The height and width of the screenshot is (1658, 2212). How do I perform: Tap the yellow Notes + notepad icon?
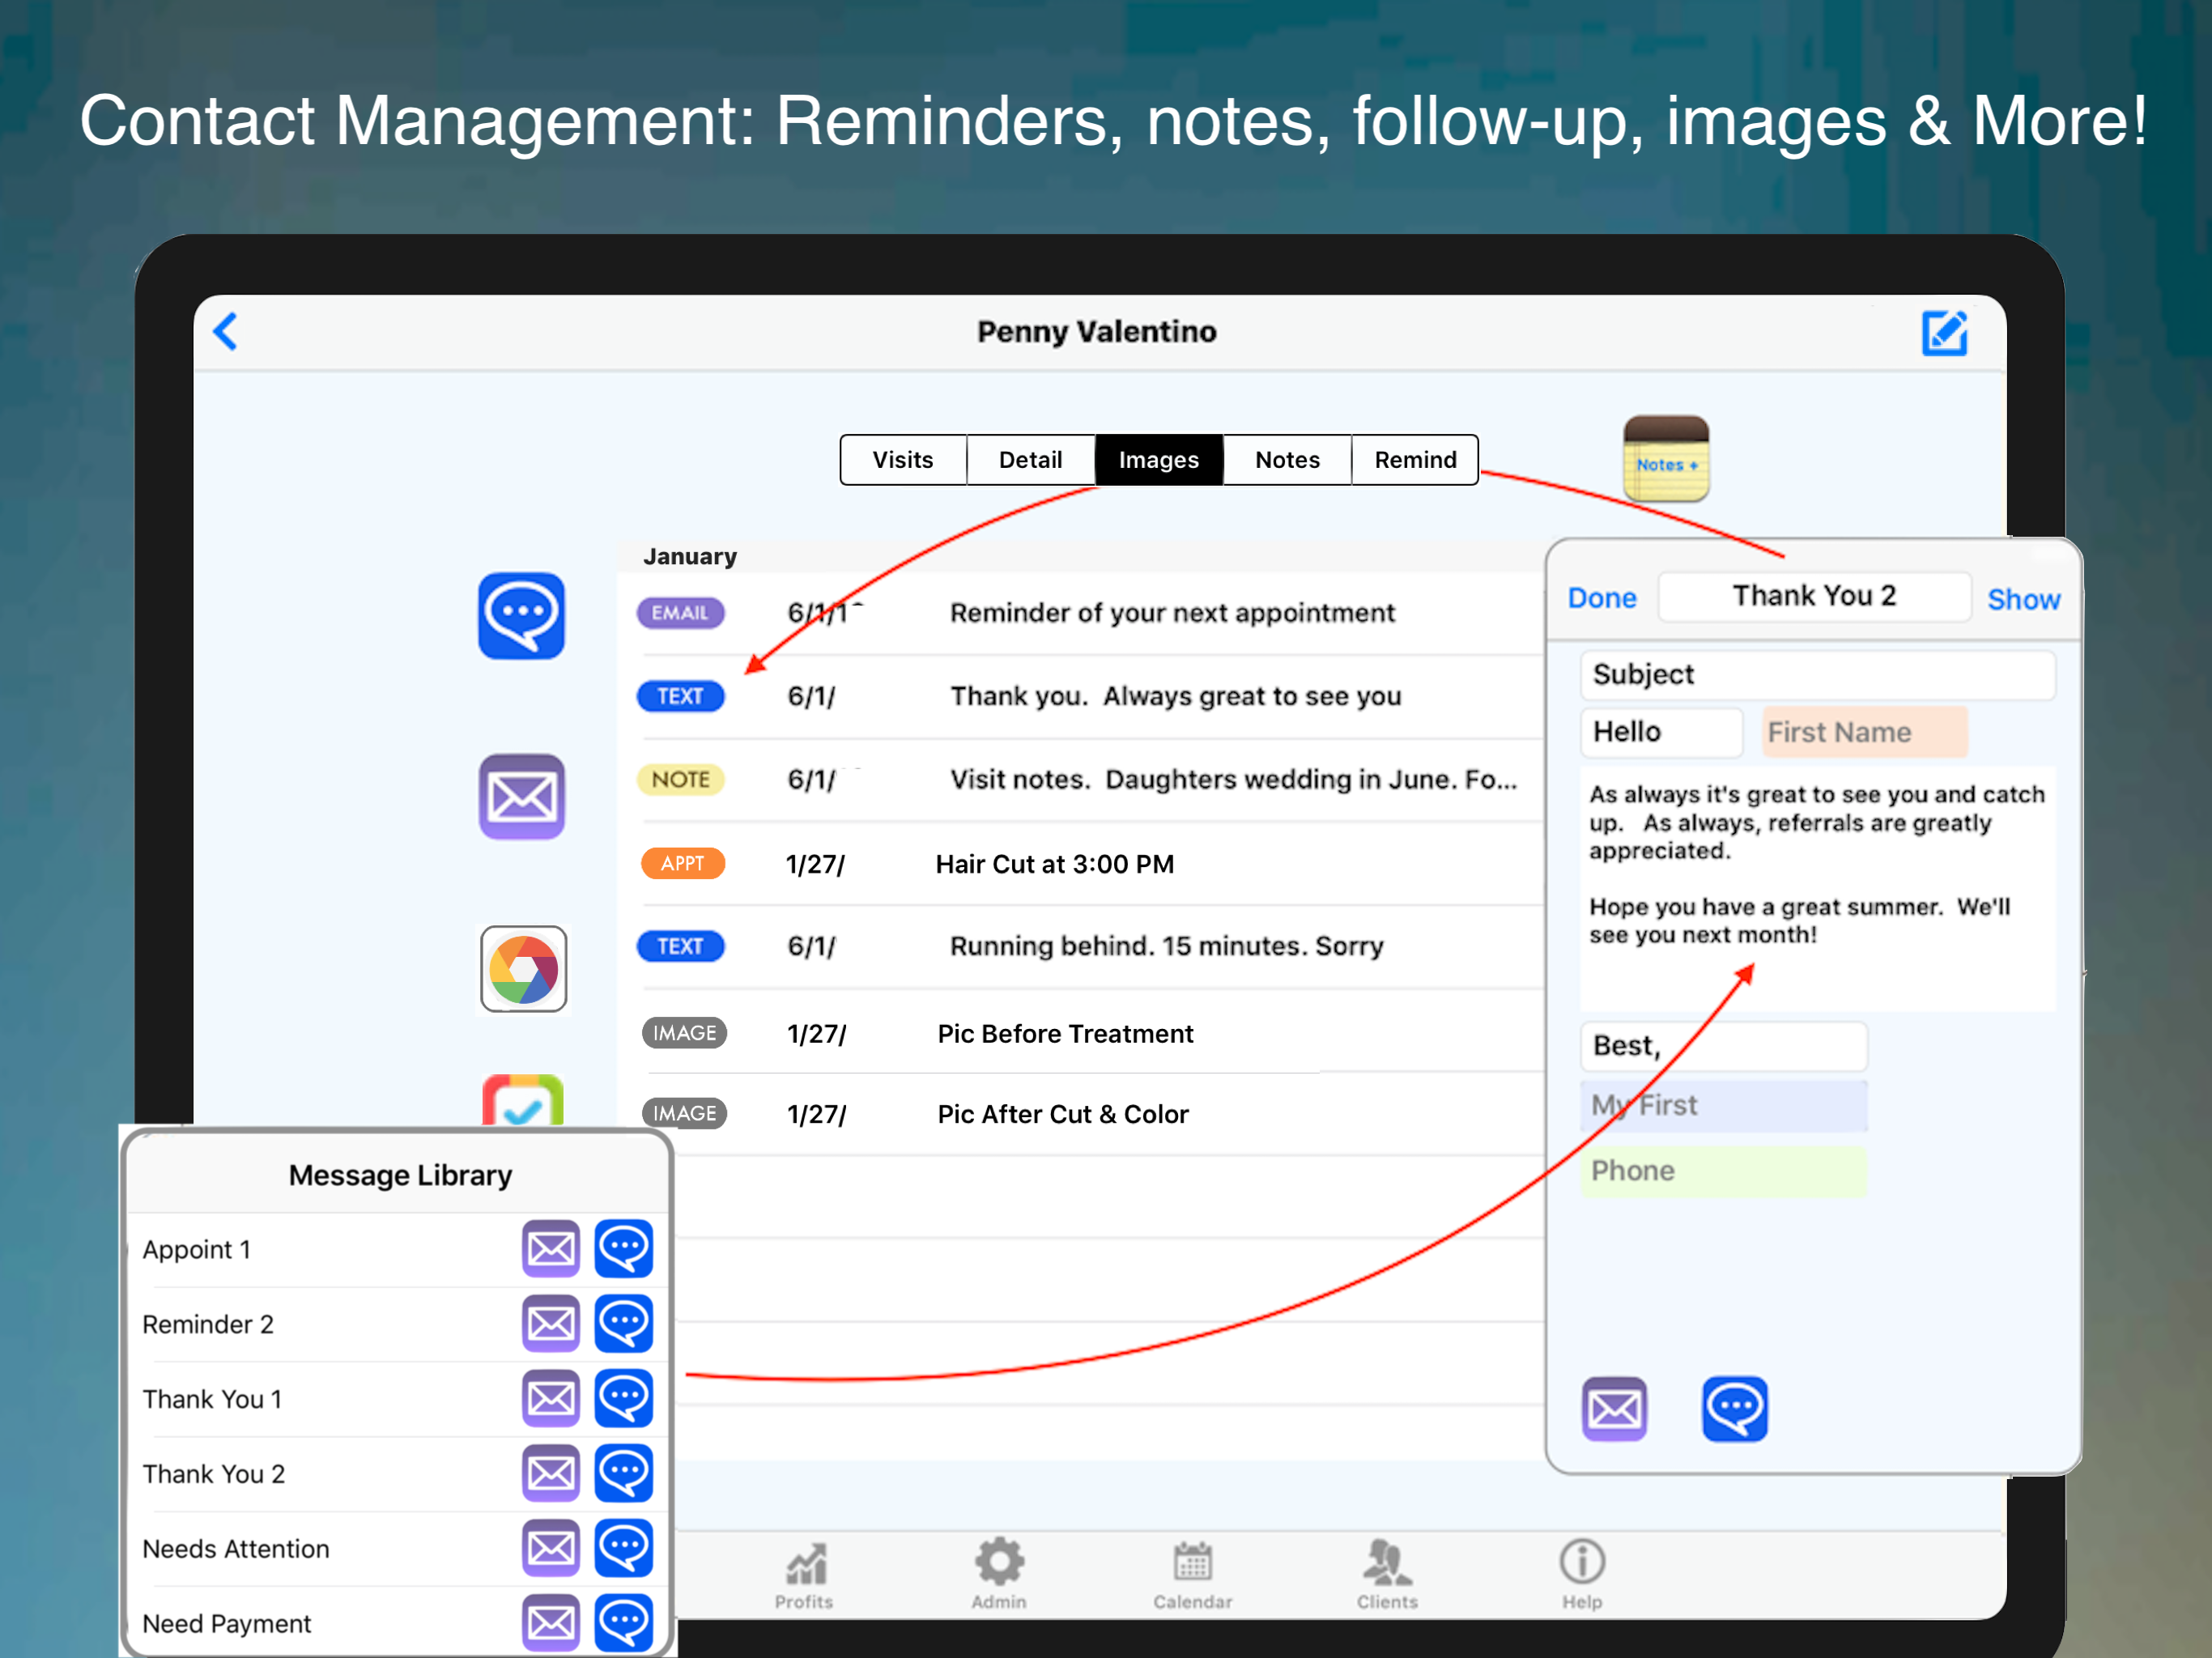[x=1666, y=459]
